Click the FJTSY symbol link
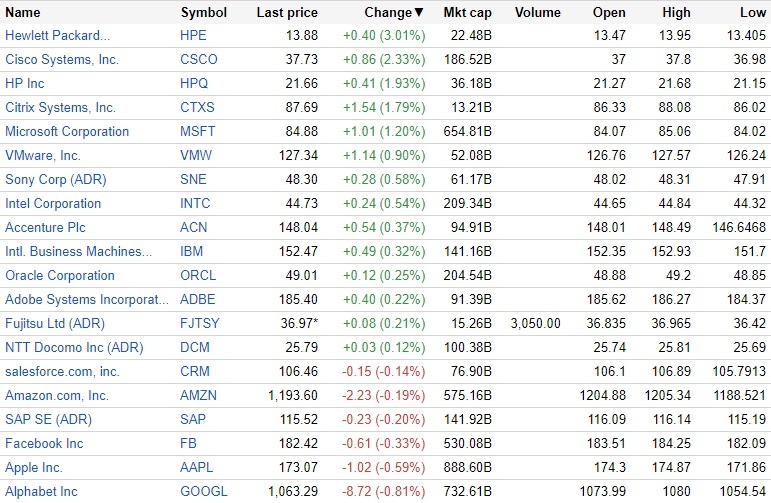The width and height of the screenshot is (771, 503). coord(200,324)
